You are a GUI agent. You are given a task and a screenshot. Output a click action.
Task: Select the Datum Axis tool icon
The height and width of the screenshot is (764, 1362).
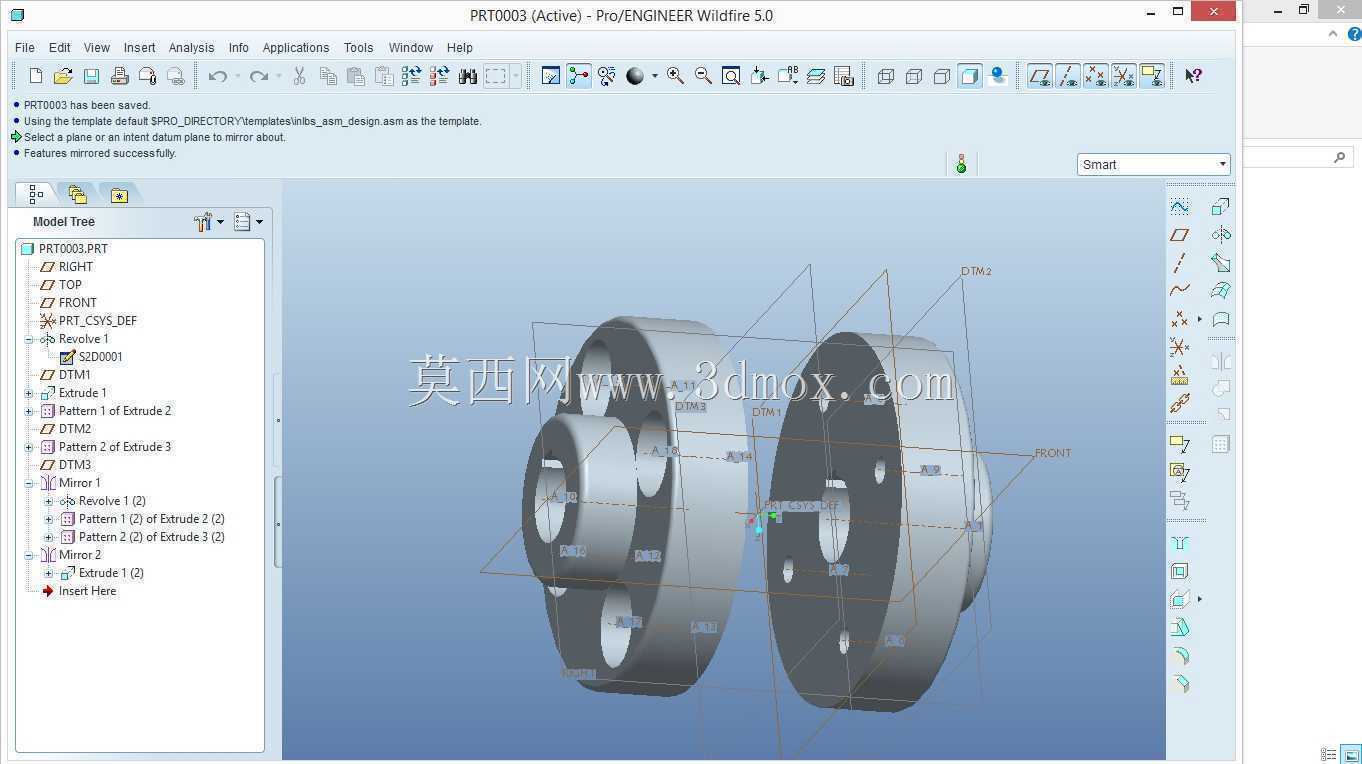pos(1180,263)
